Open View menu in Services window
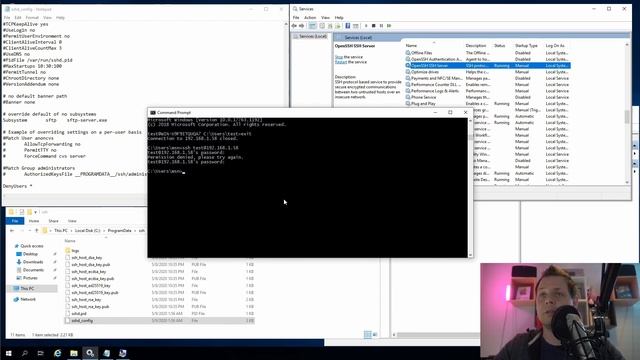 (x=325, y=18)
